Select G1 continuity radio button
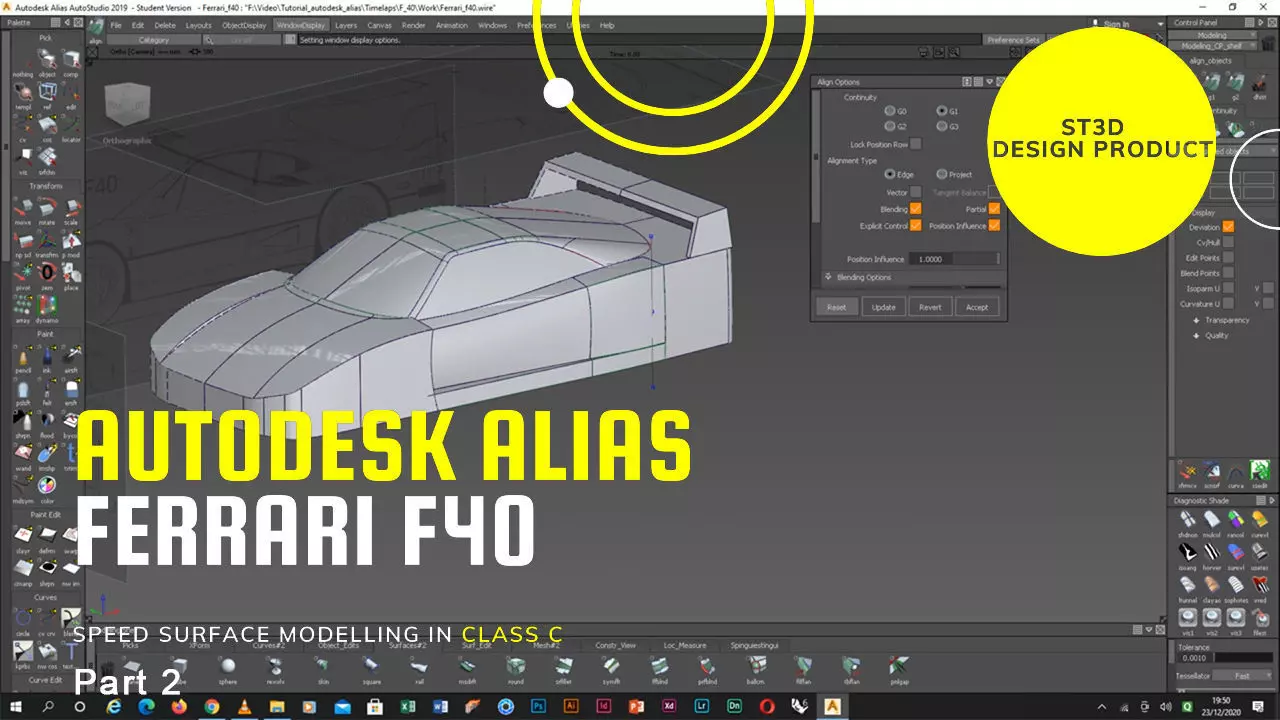Screen dimensions: 1280x720 point(941,111)
